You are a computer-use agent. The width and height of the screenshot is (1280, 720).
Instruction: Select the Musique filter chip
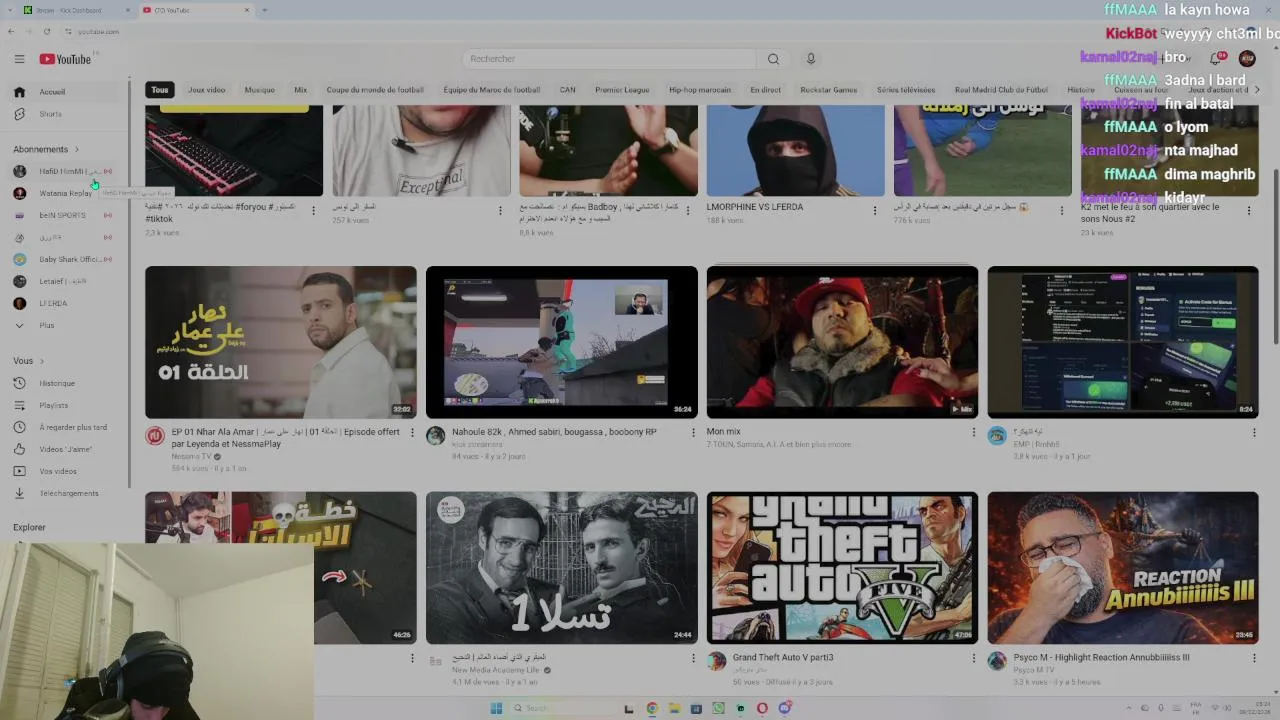(260, 90)
